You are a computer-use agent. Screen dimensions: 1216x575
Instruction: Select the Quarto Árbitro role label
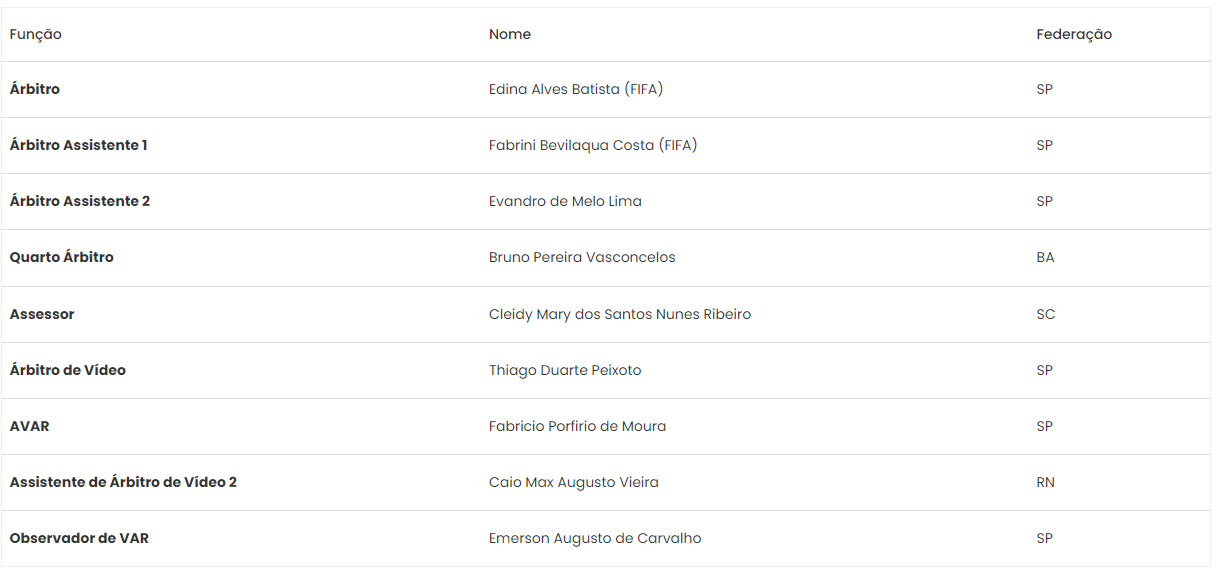[x=62, y=257]
